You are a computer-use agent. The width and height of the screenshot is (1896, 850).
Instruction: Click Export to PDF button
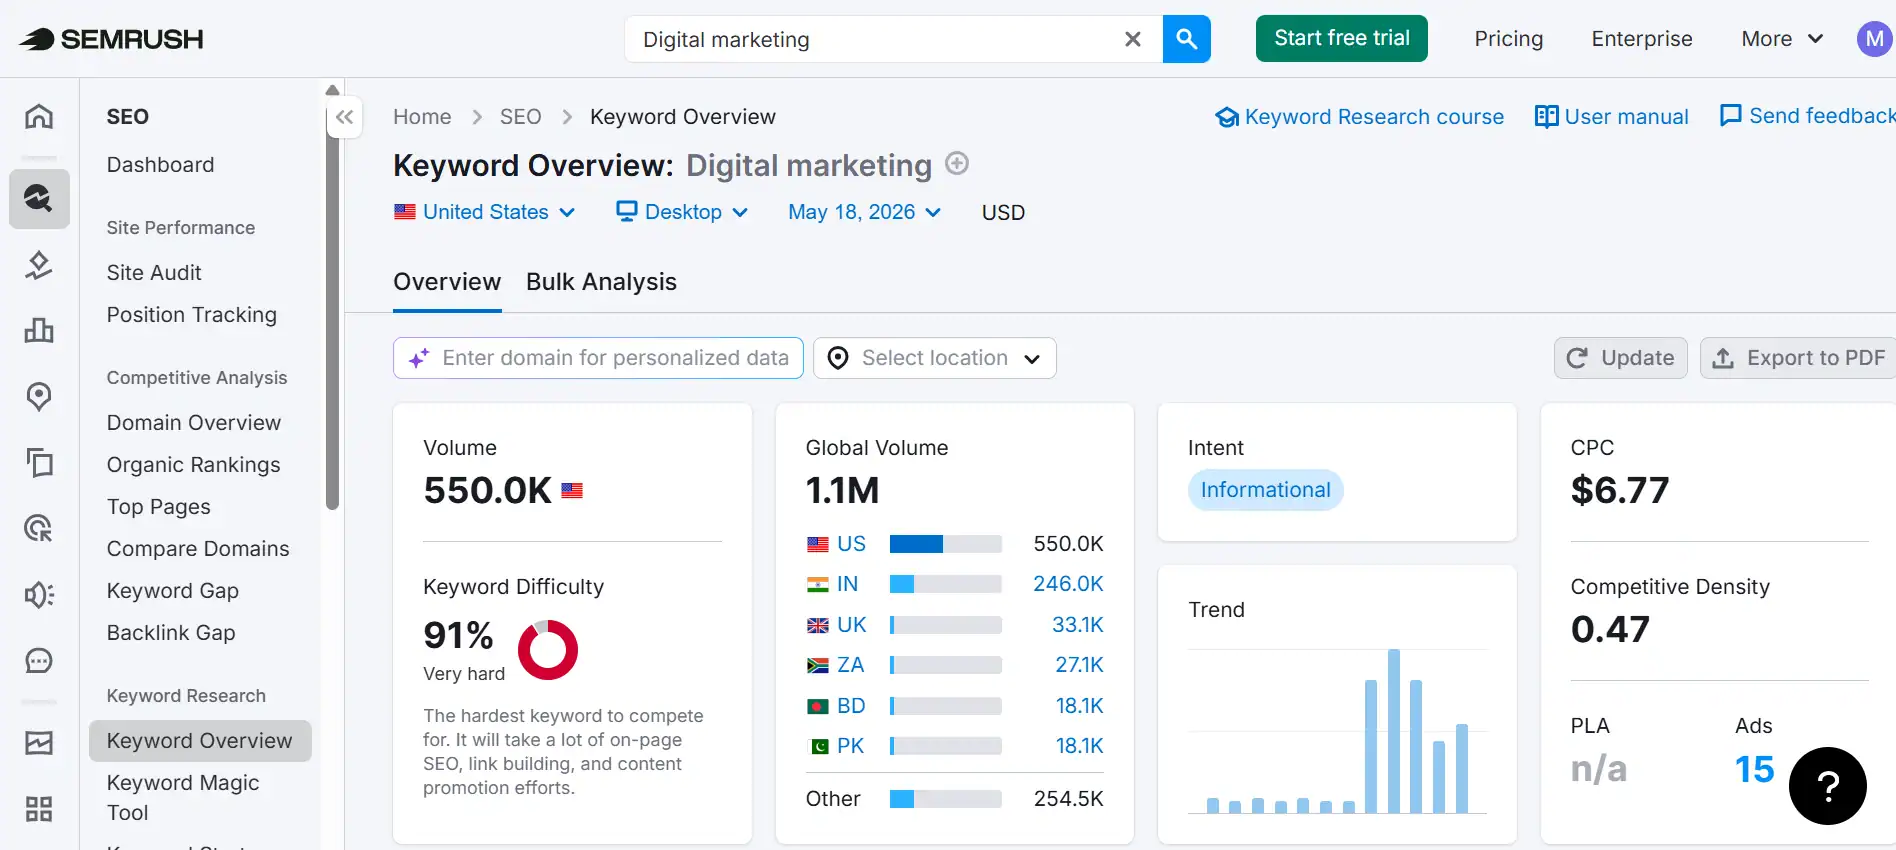pos(1798,358)
